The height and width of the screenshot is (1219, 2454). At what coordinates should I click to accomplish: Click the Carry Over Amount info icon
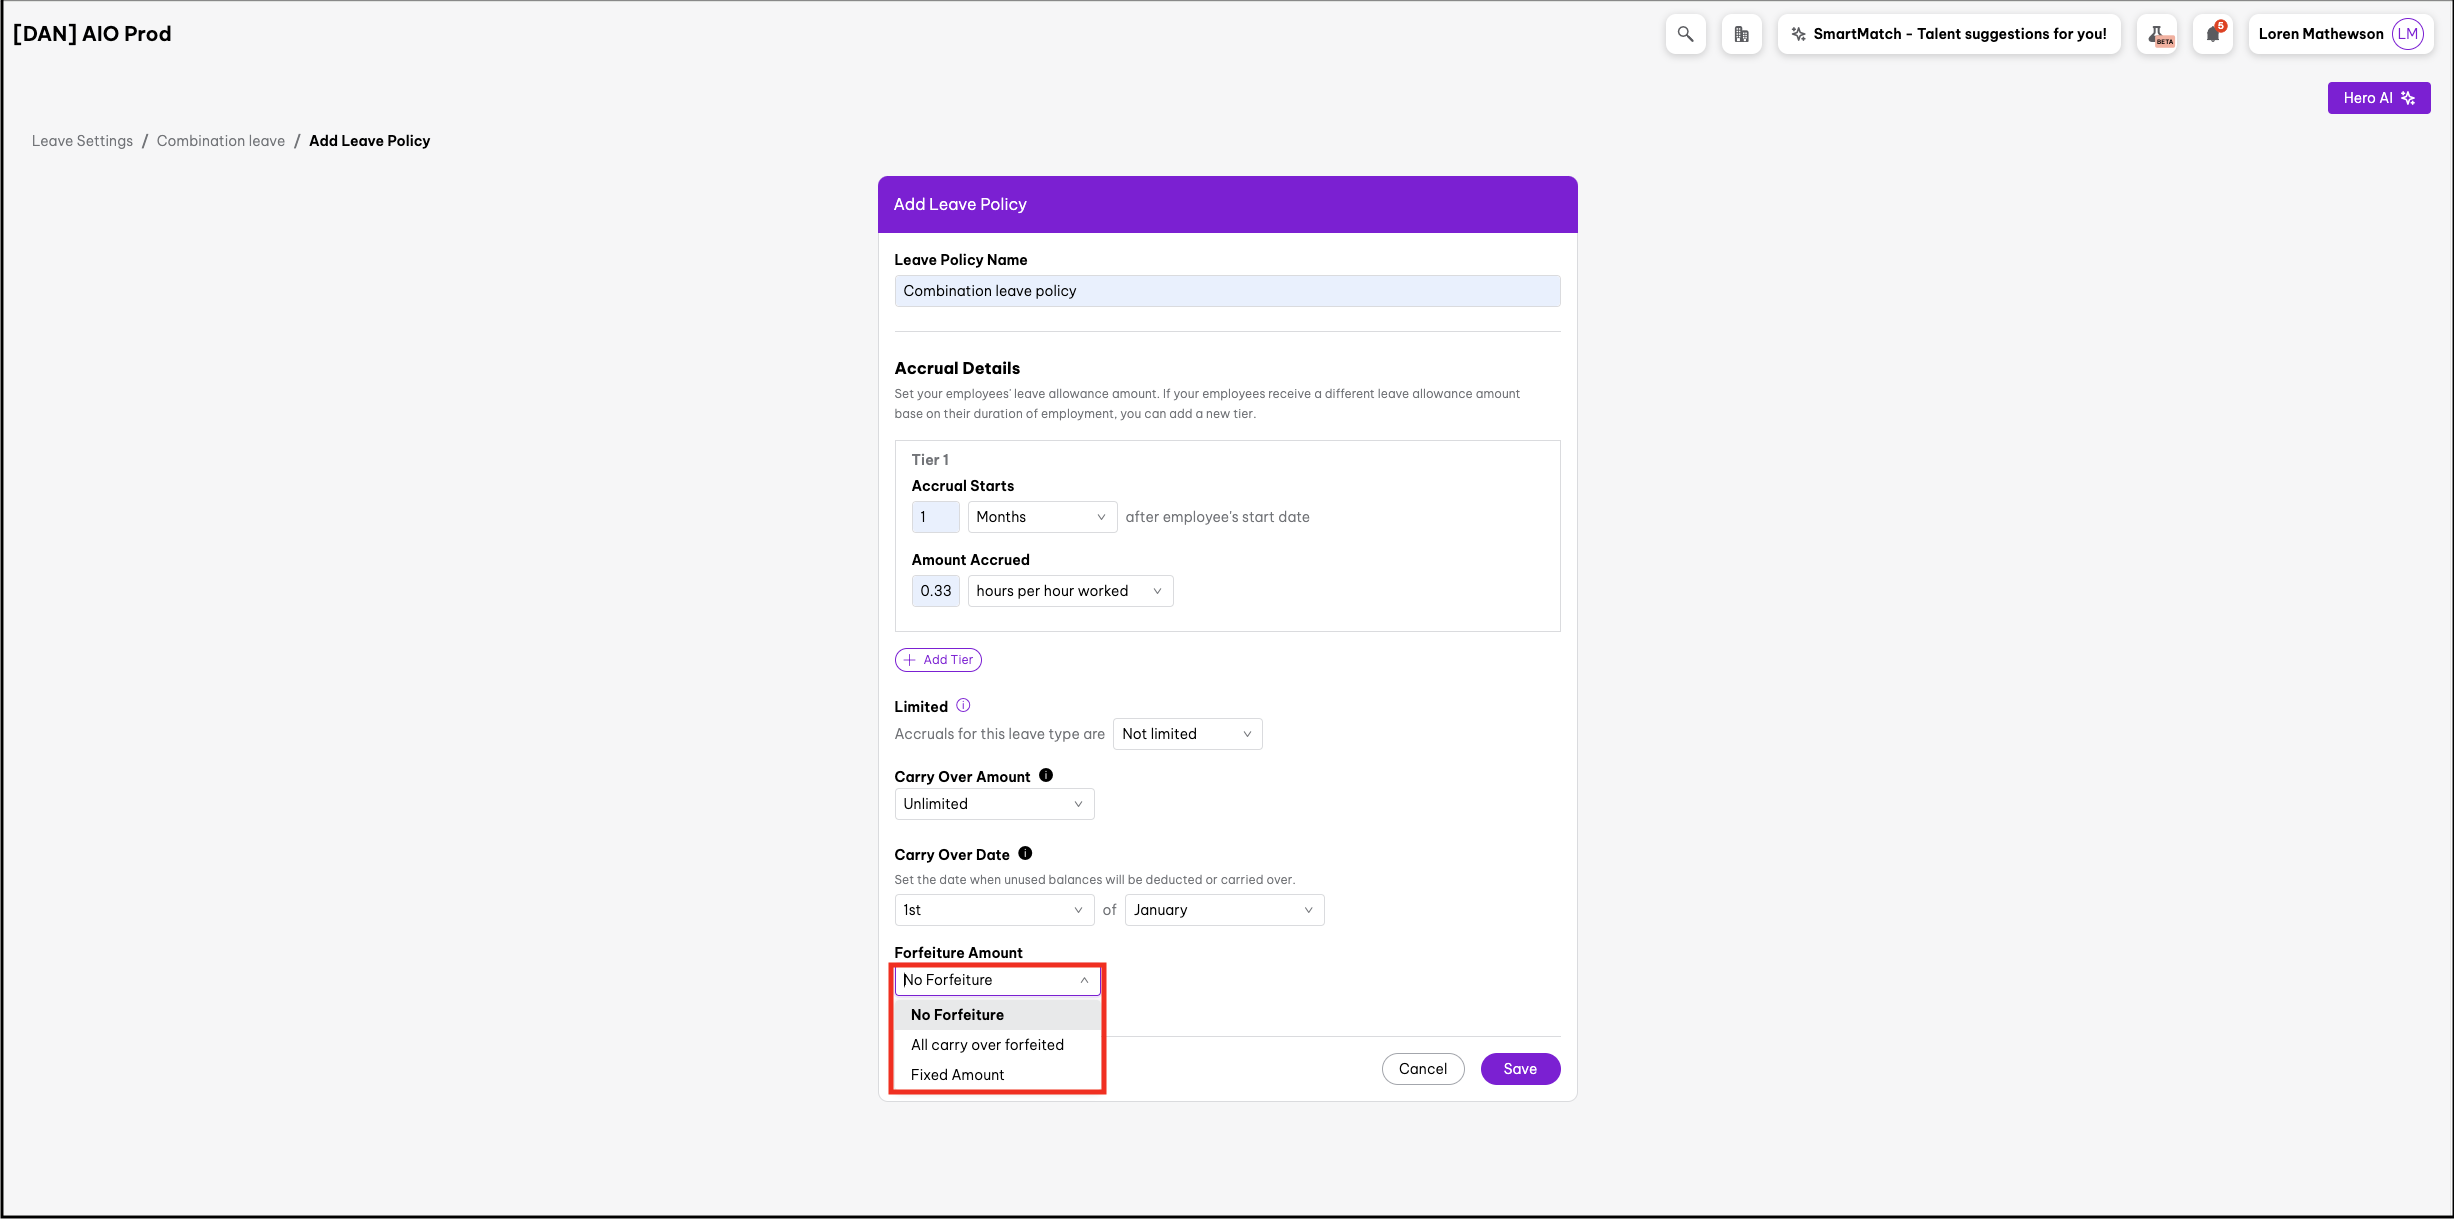coord(1046,776)
